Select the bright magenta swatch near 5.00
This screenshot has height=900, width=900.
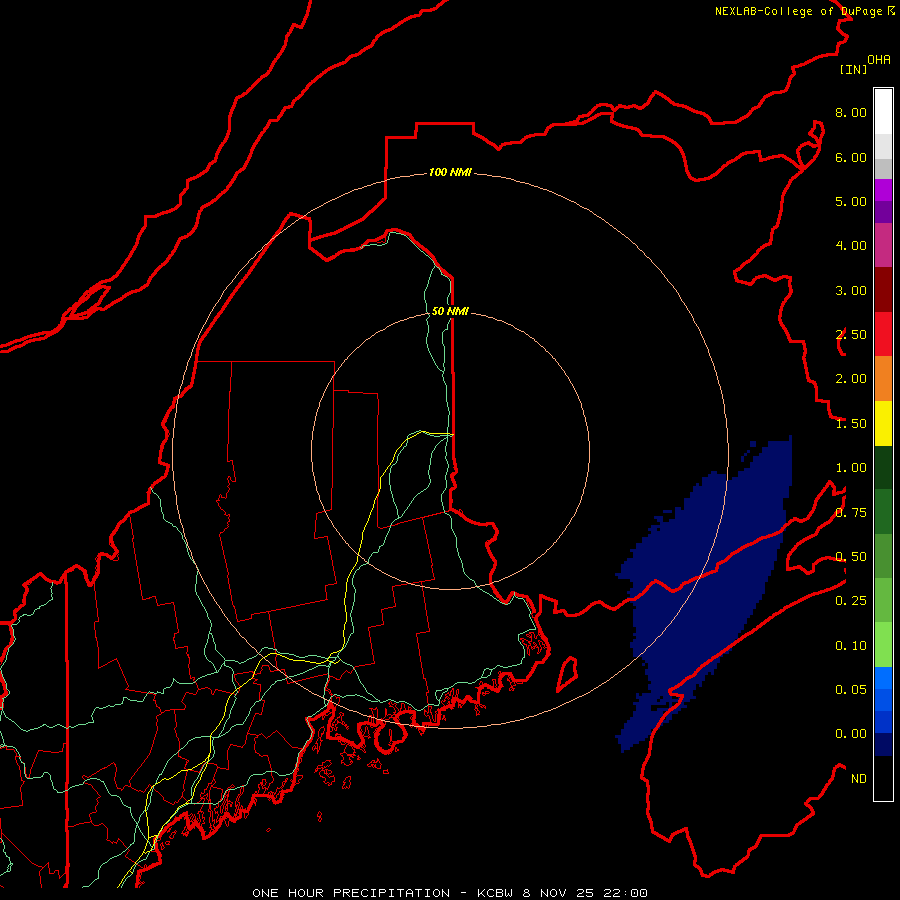click(x=883, y=190)
